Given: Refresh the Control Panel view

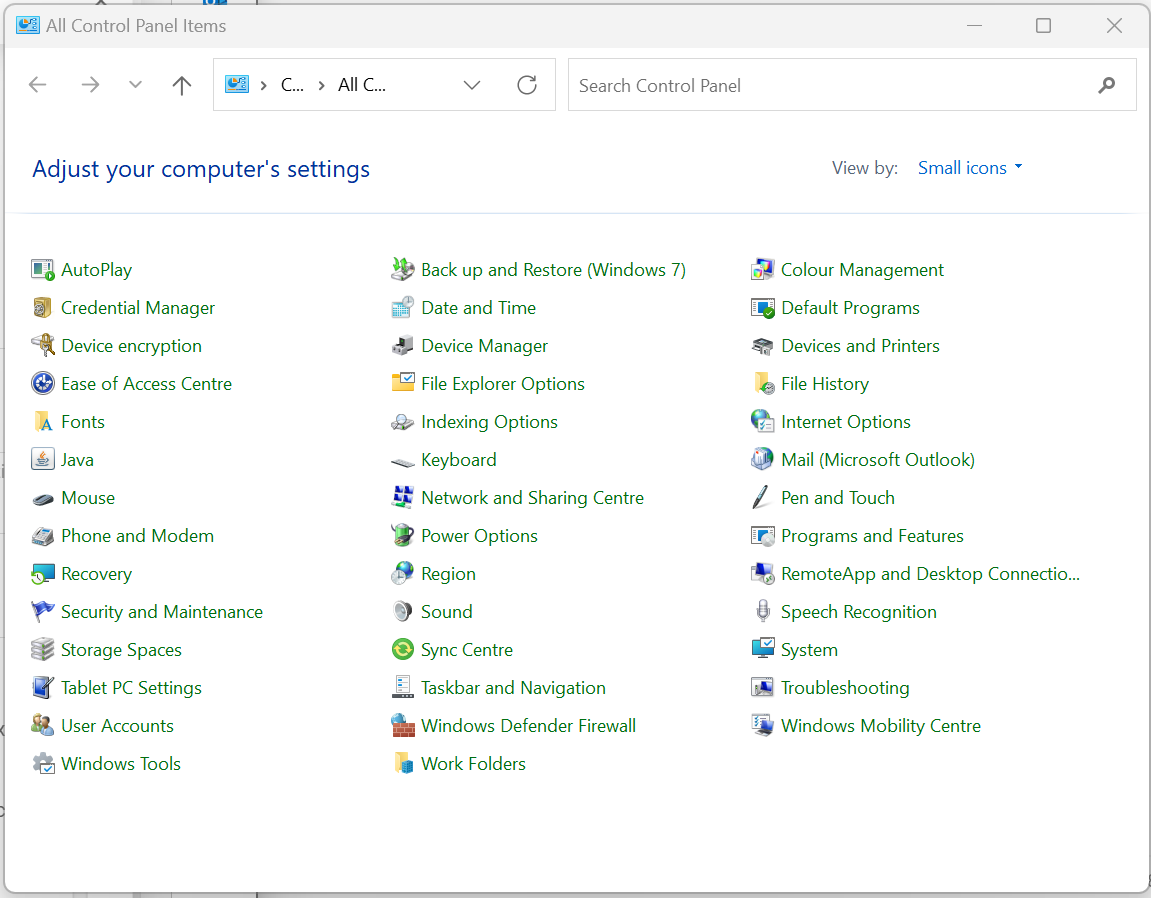Looking at the screenshot, I should tap(527, 85).
